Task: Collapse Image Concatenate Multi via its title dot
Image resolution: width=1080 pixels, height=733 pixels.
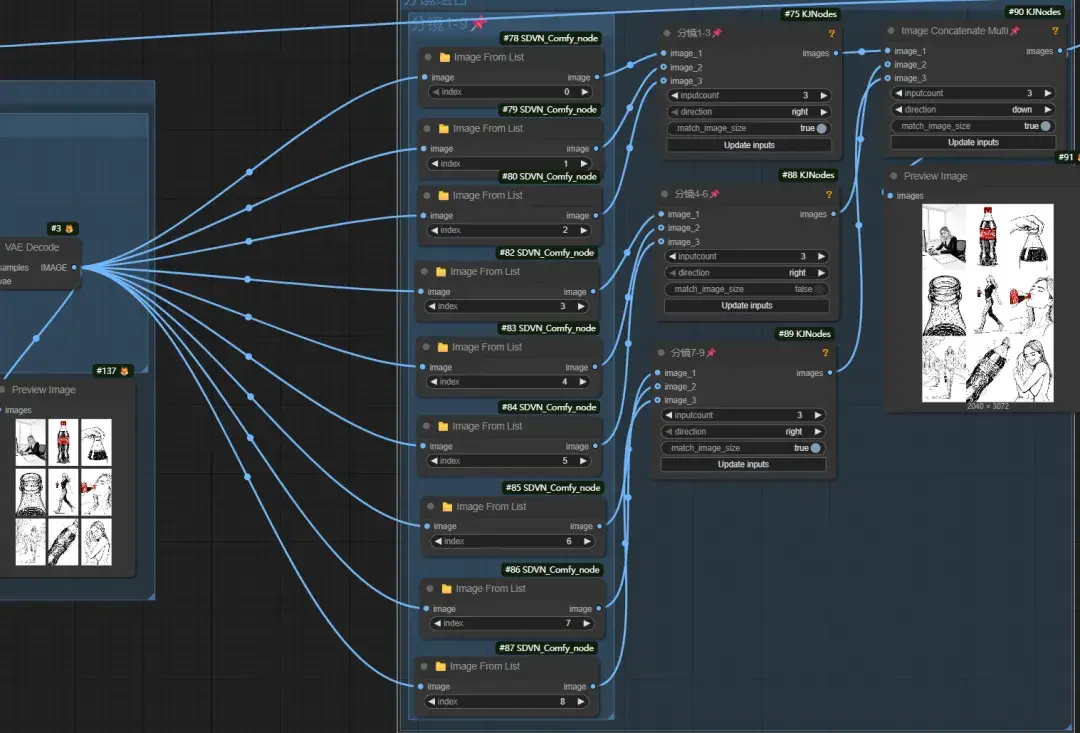Action: pos(891,31)
